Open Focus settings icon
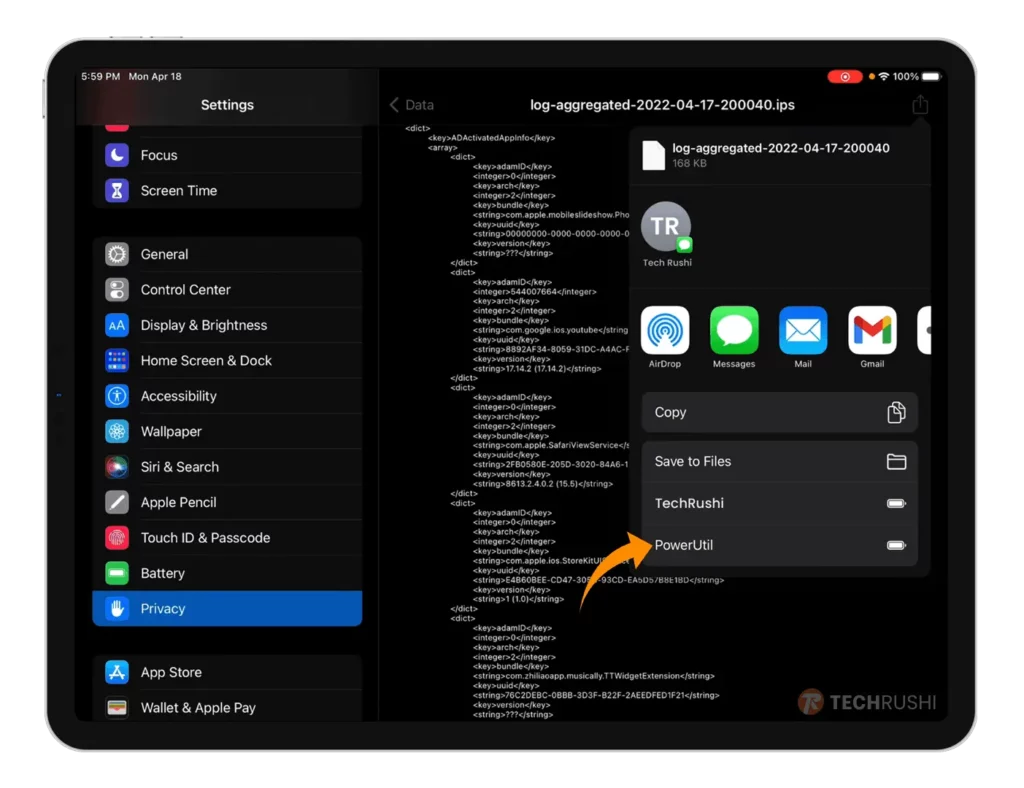The height and width of the screenshot is (788, 1024). click(x=117, y=155)
